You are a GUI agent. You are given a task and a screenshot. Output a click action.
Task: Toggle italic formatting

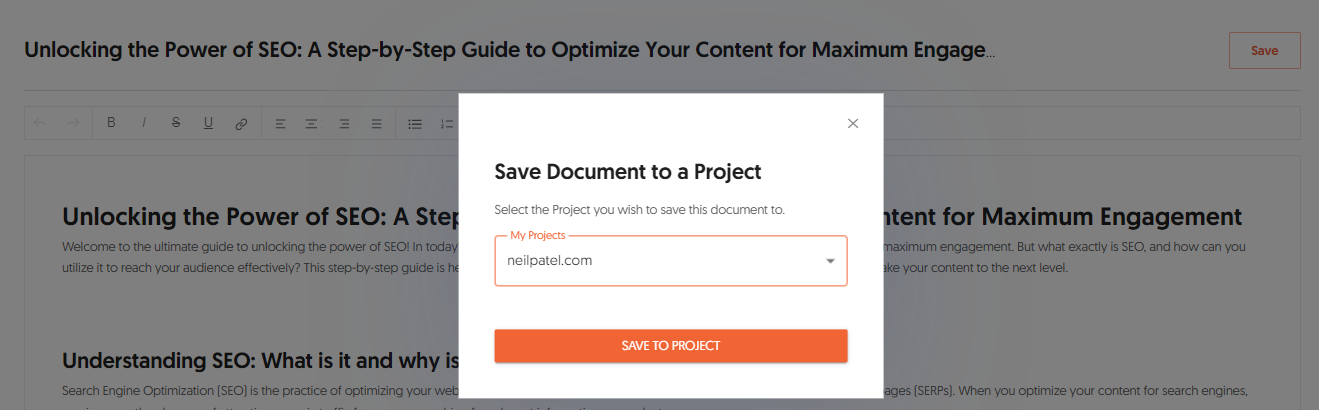(144, 123)
